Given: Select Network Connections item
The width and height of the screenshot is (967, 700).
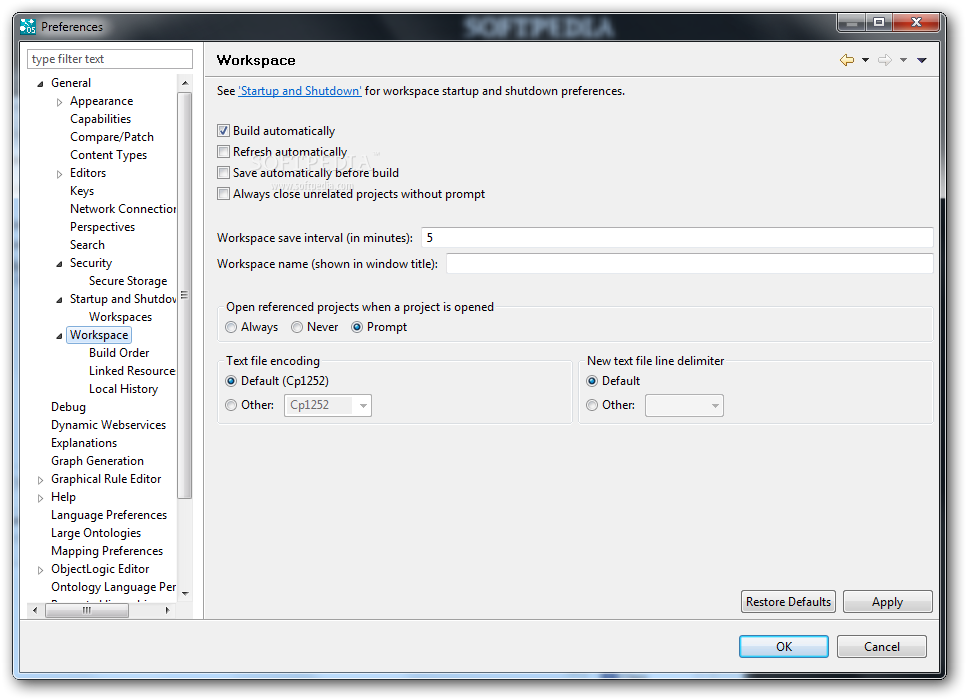Looking at the screenshot, I should (x=123, y=209).
